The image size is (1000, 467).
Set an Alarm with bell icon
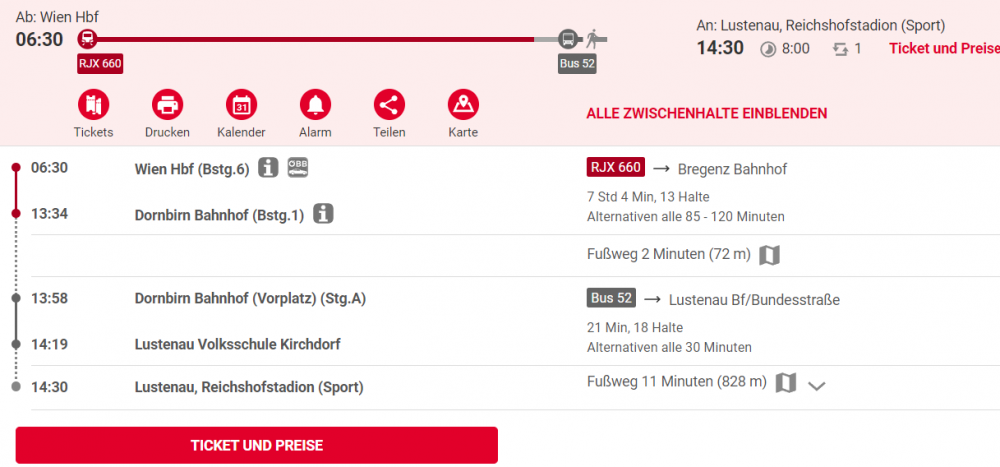click(315, 105)
